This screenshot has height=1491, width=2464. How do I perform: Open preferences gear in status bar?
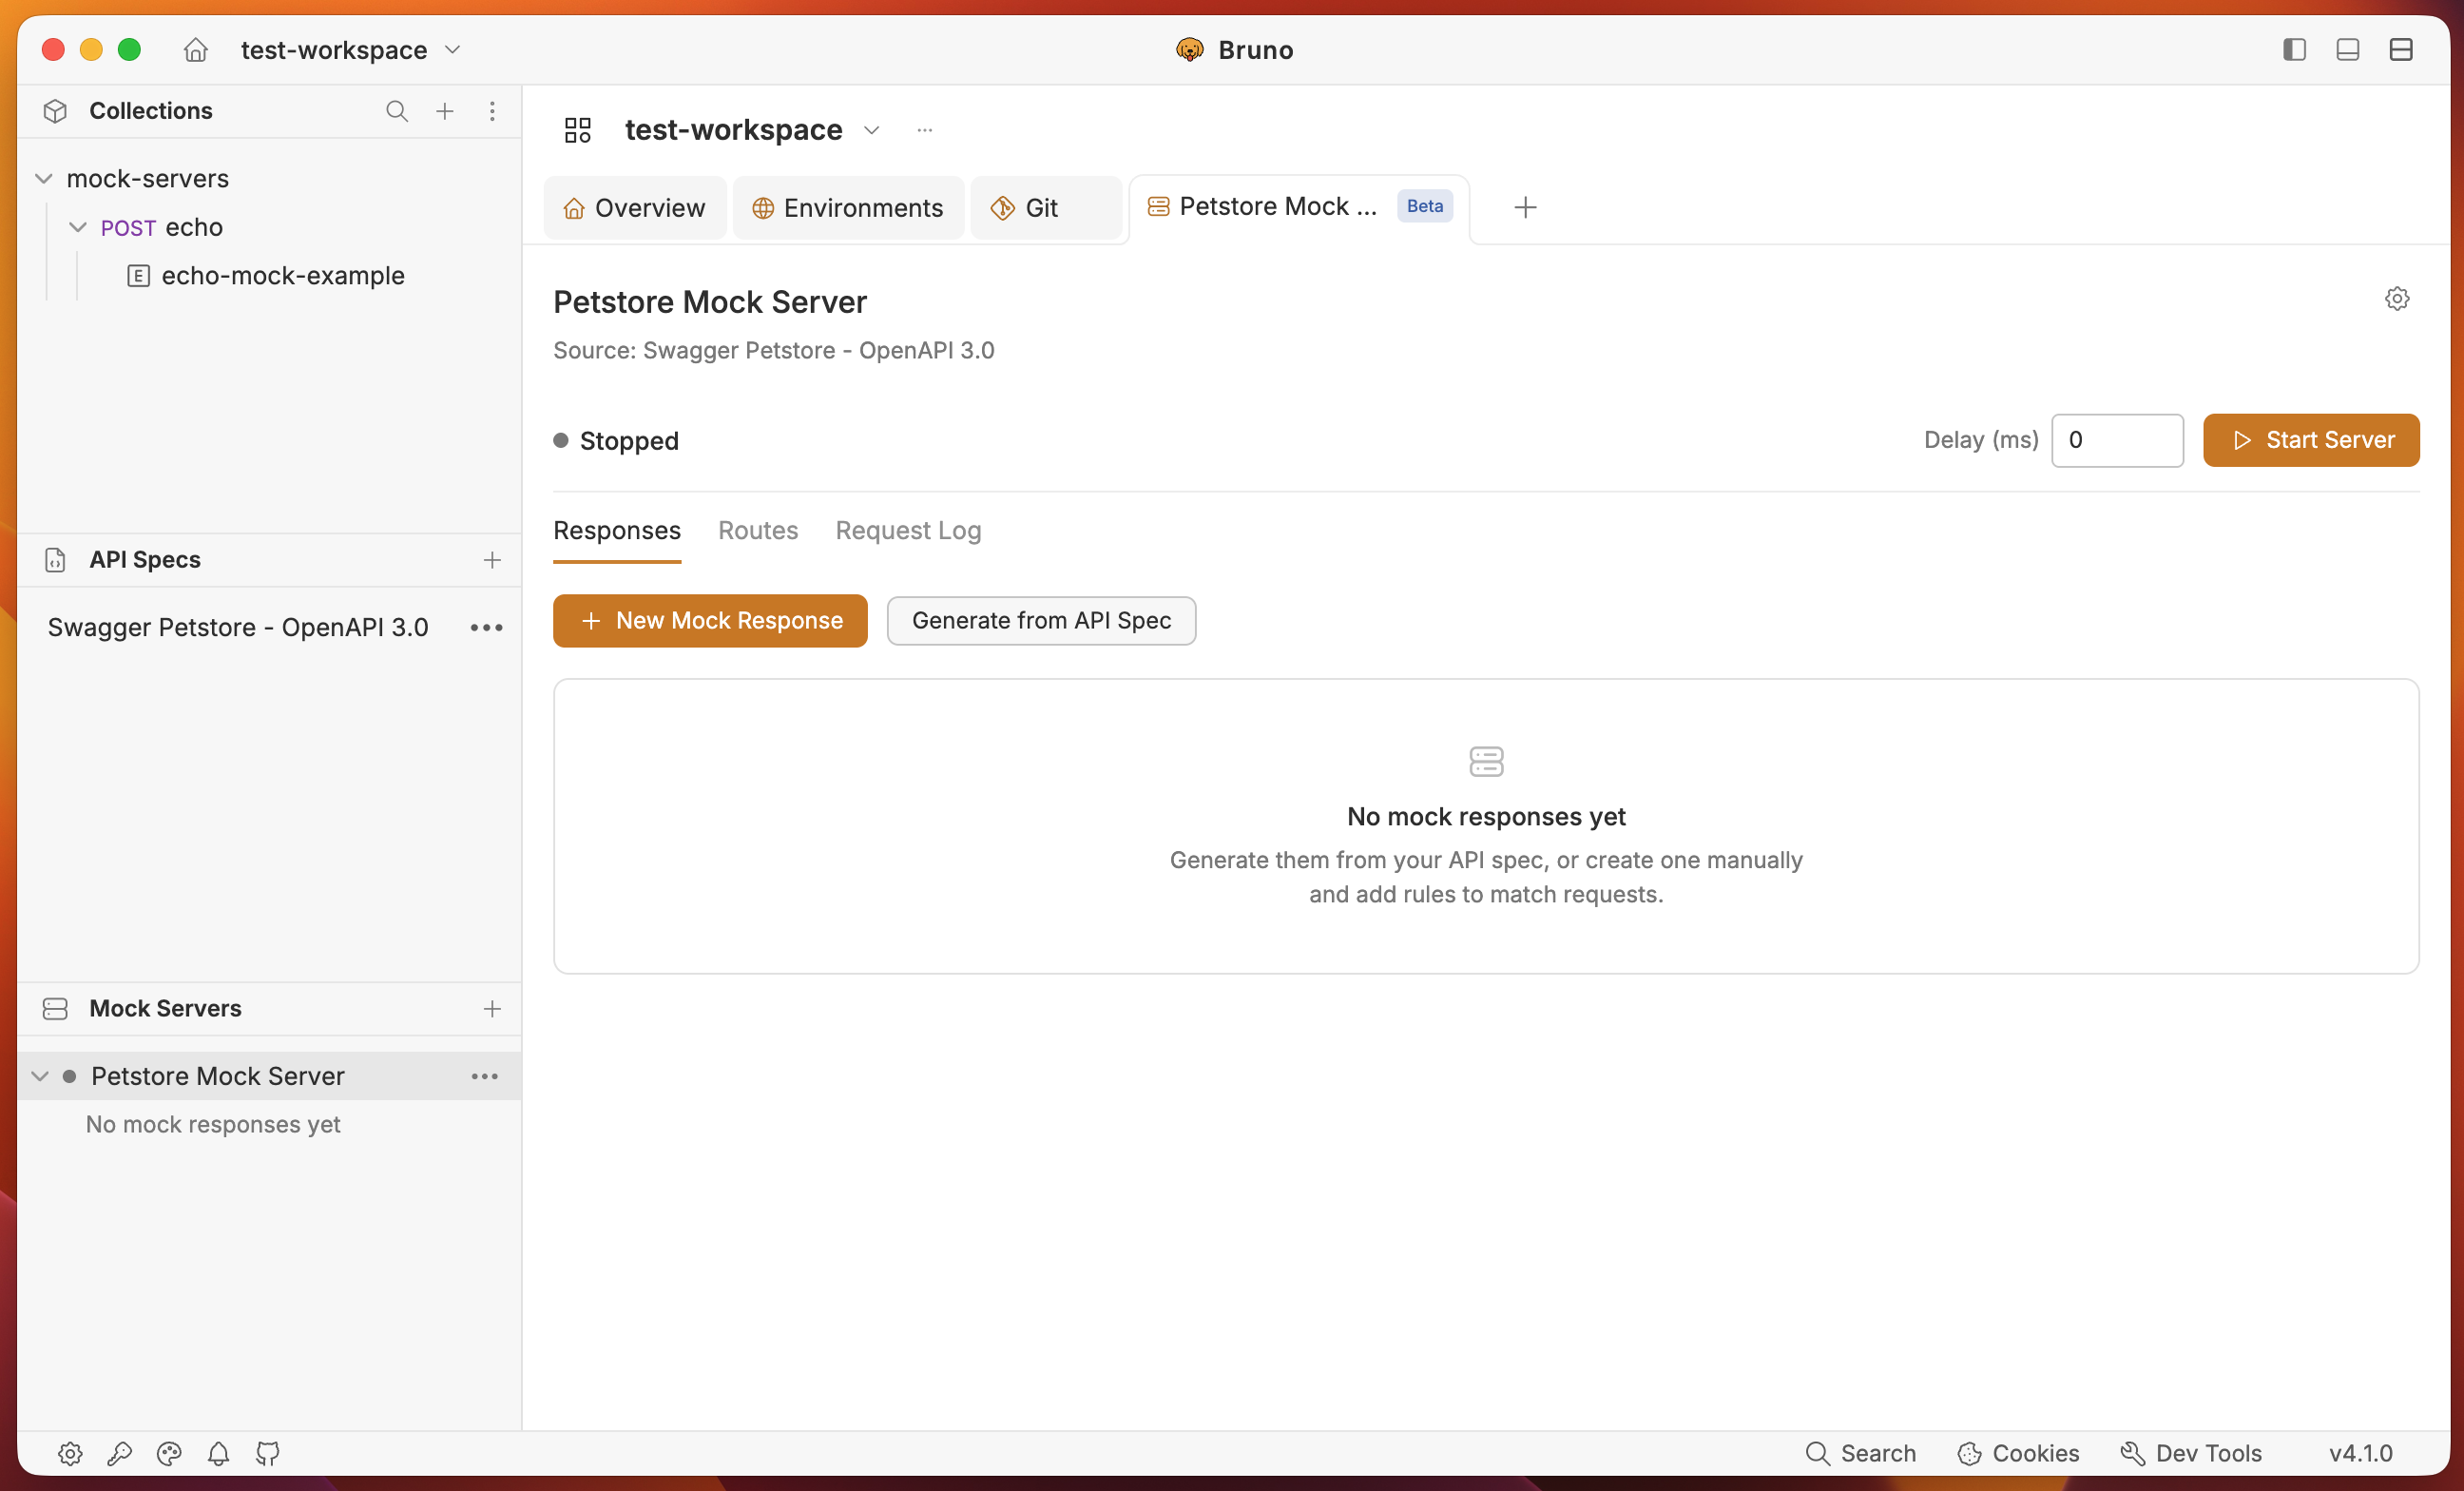click(70, 1454)
